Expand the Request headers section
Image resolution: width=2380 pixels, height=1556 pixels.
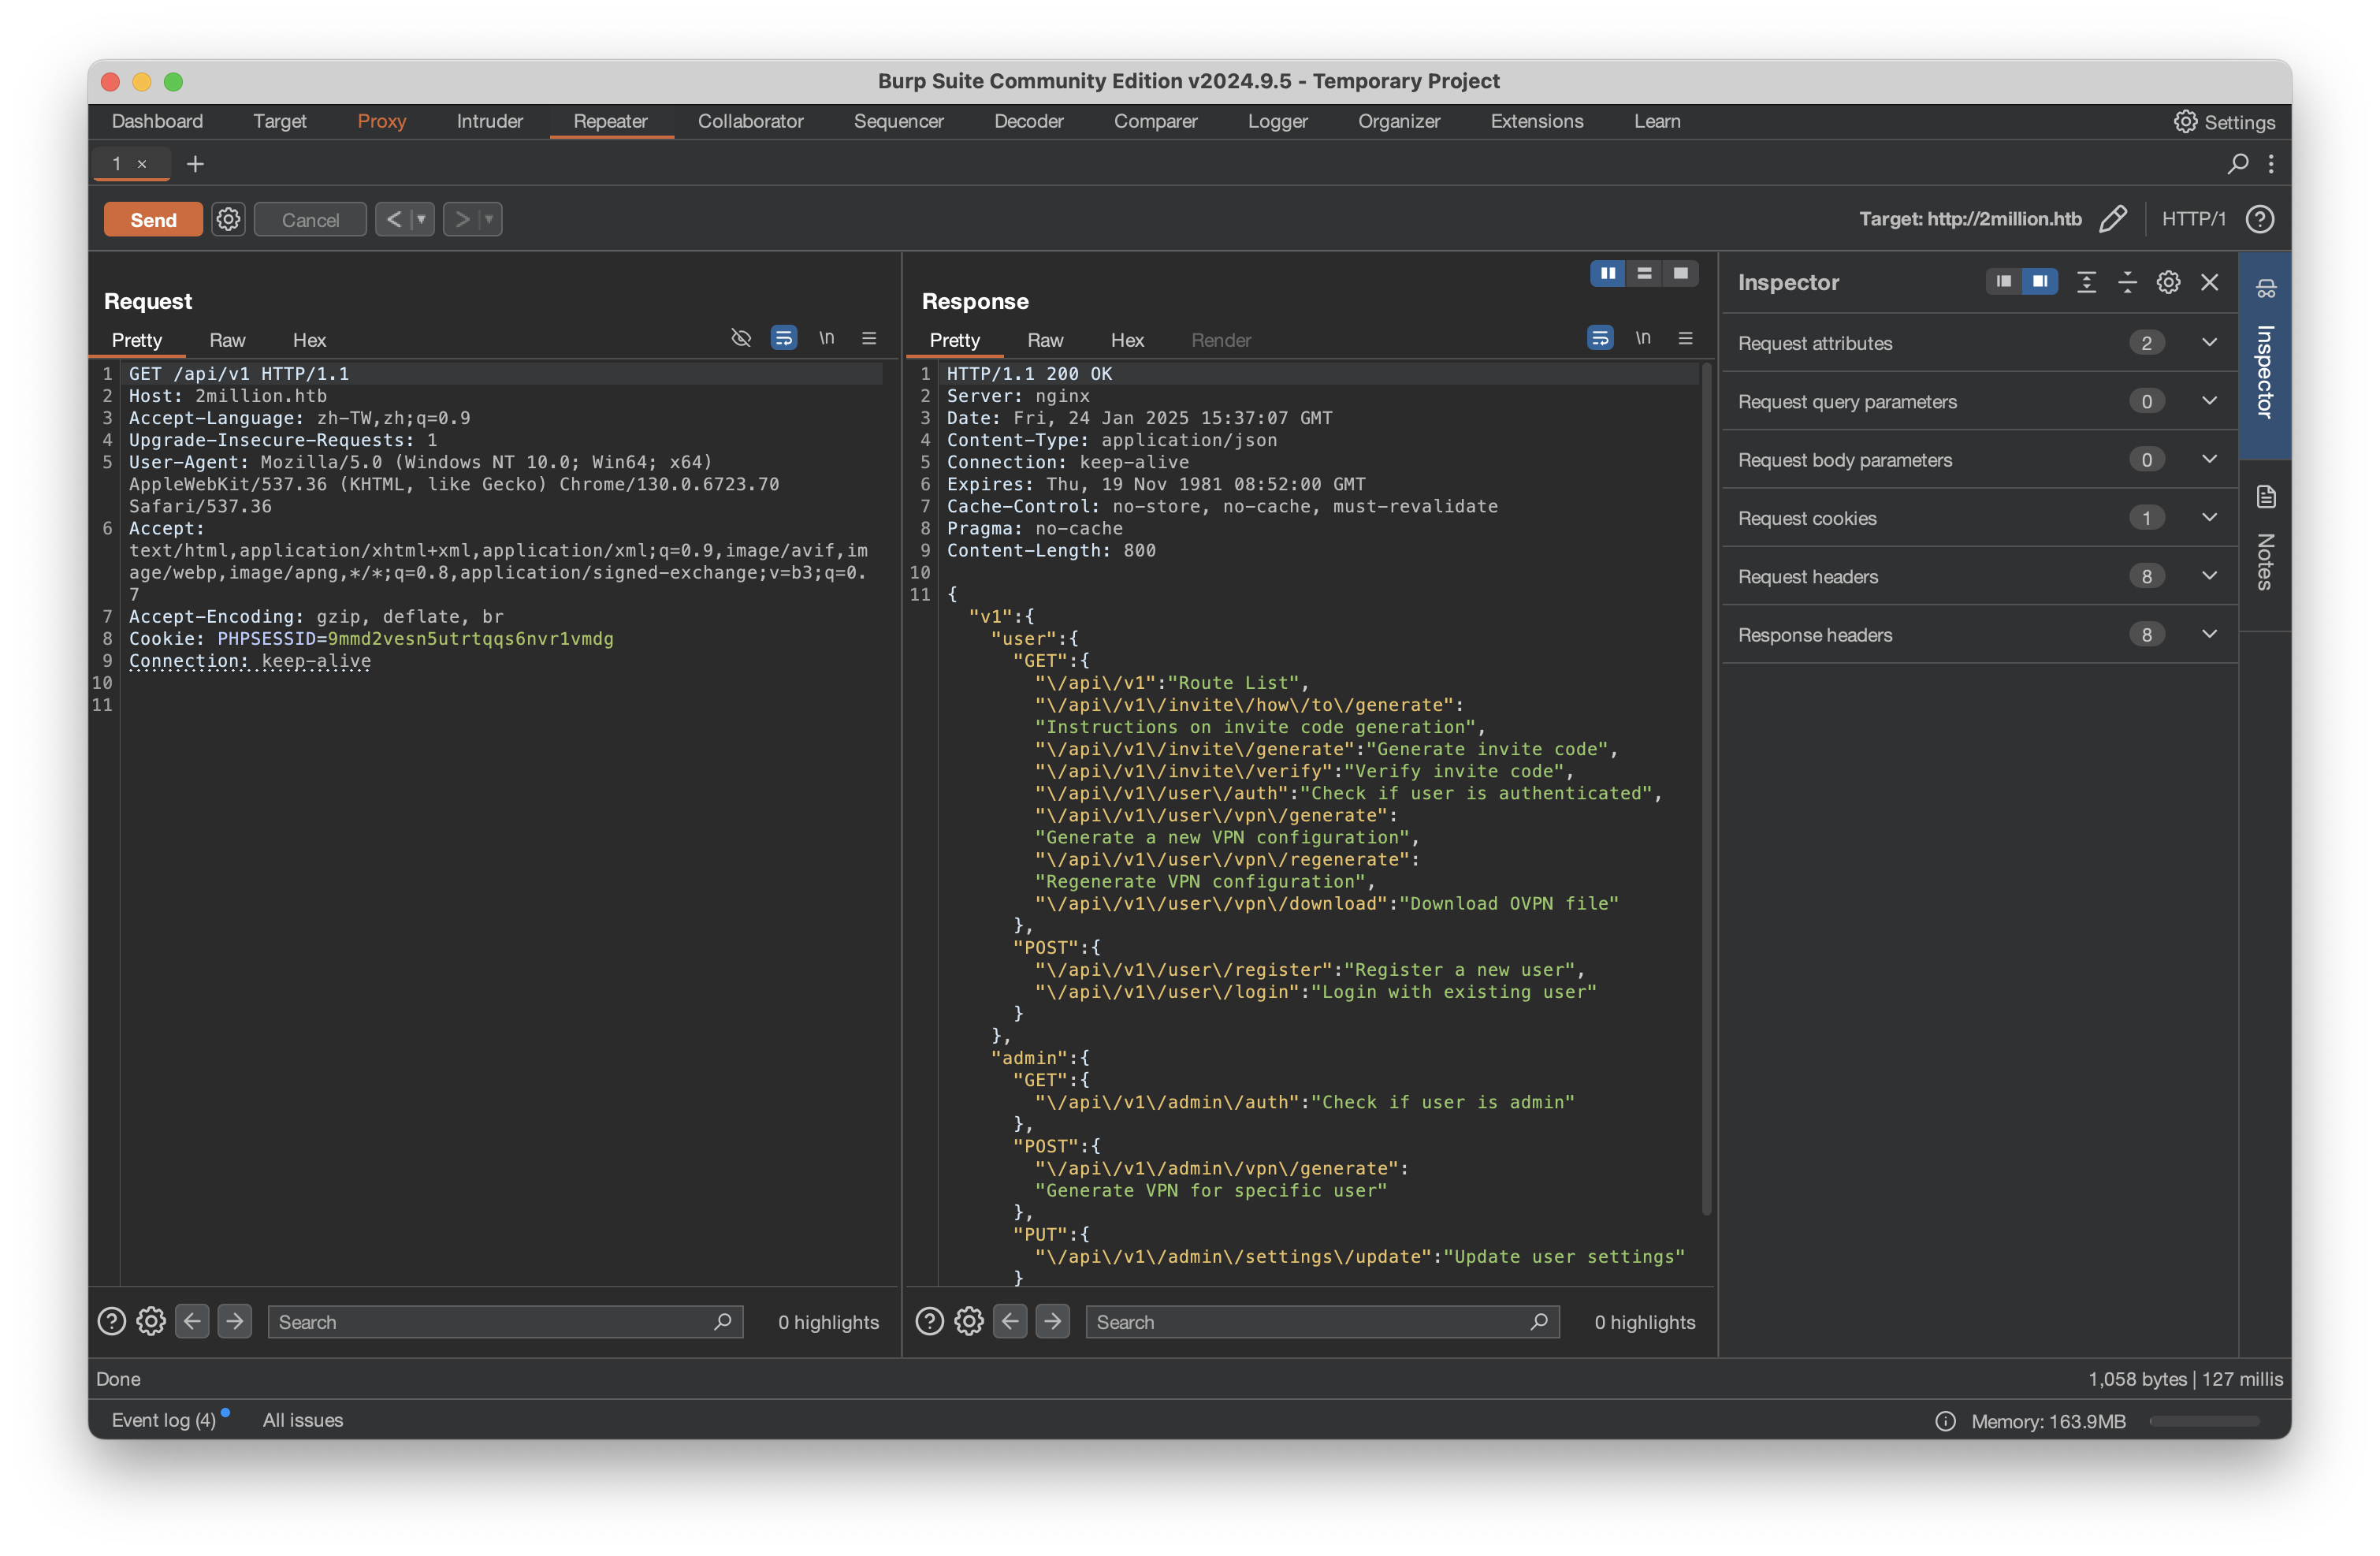[2209, 576]
